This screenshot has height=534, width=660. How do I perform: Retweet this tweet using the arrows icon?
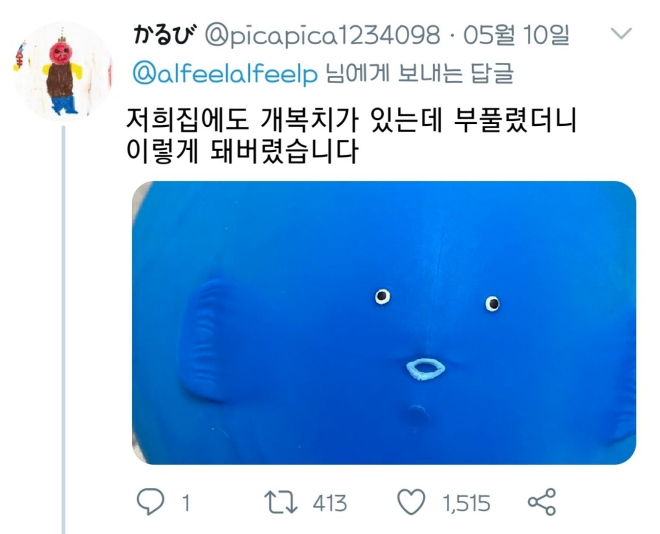coord(281,502)
